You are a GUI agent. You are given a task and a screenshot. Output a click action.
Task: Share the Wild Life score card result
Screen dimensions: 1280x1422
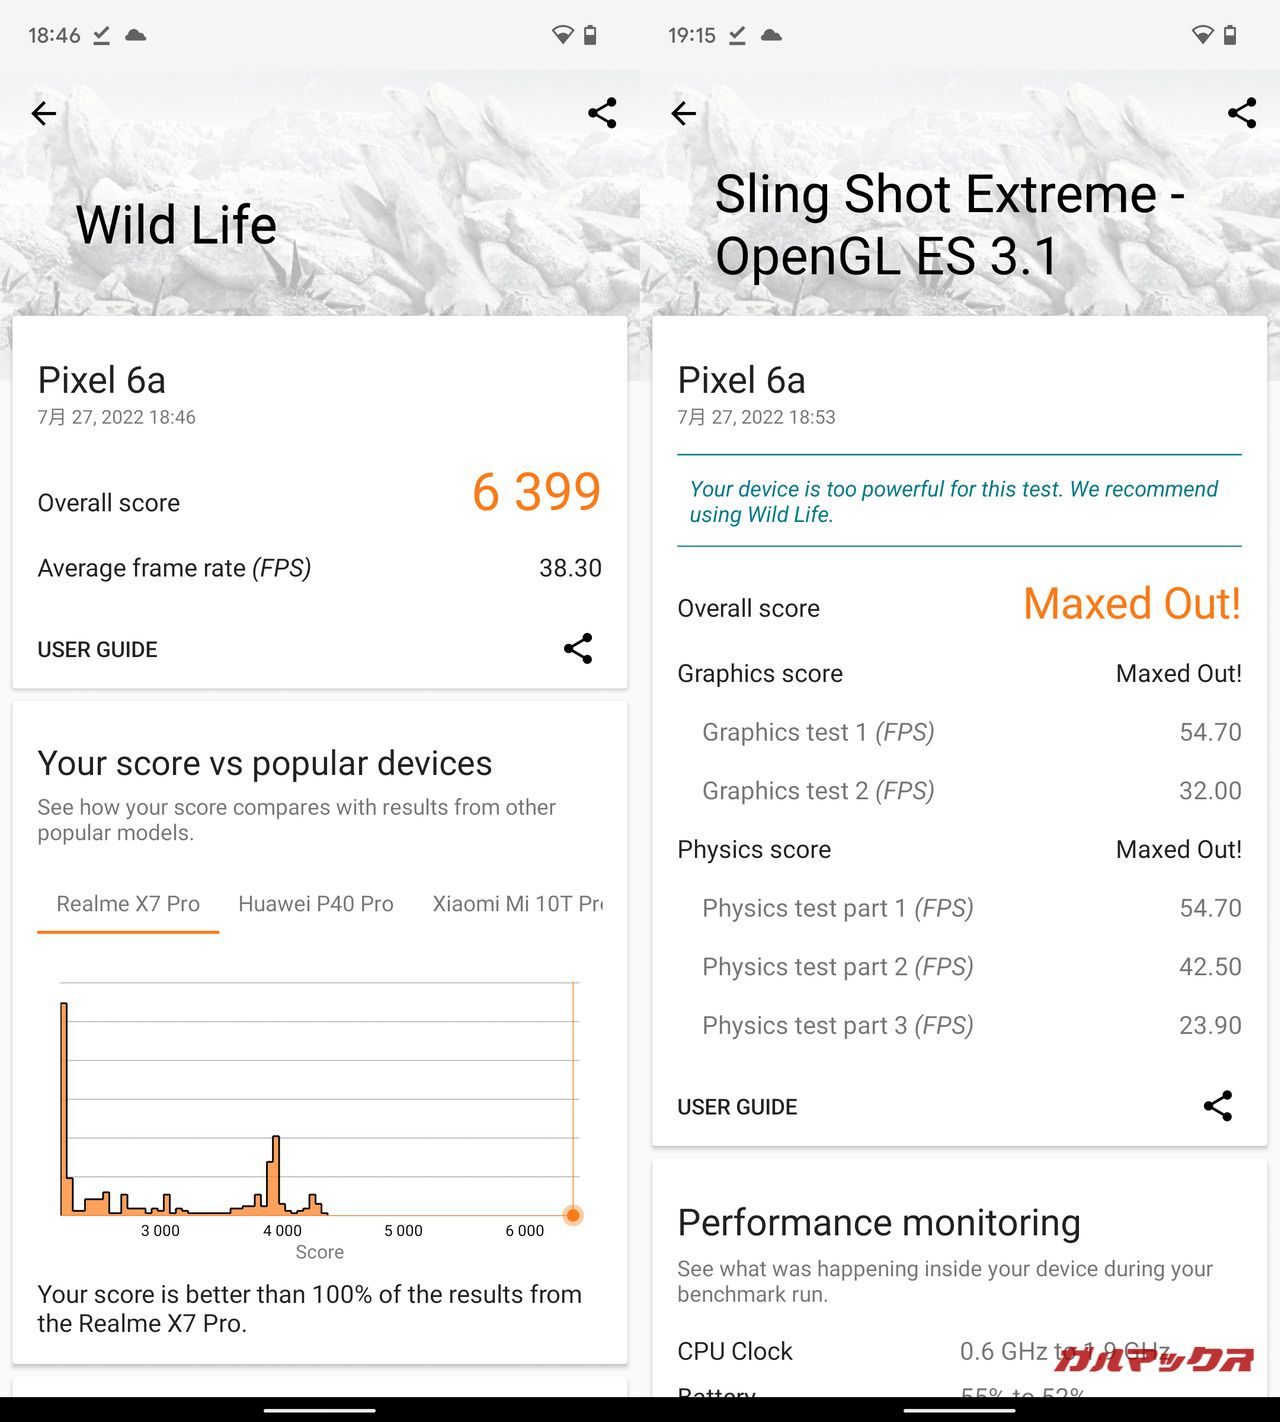(578, 649)
